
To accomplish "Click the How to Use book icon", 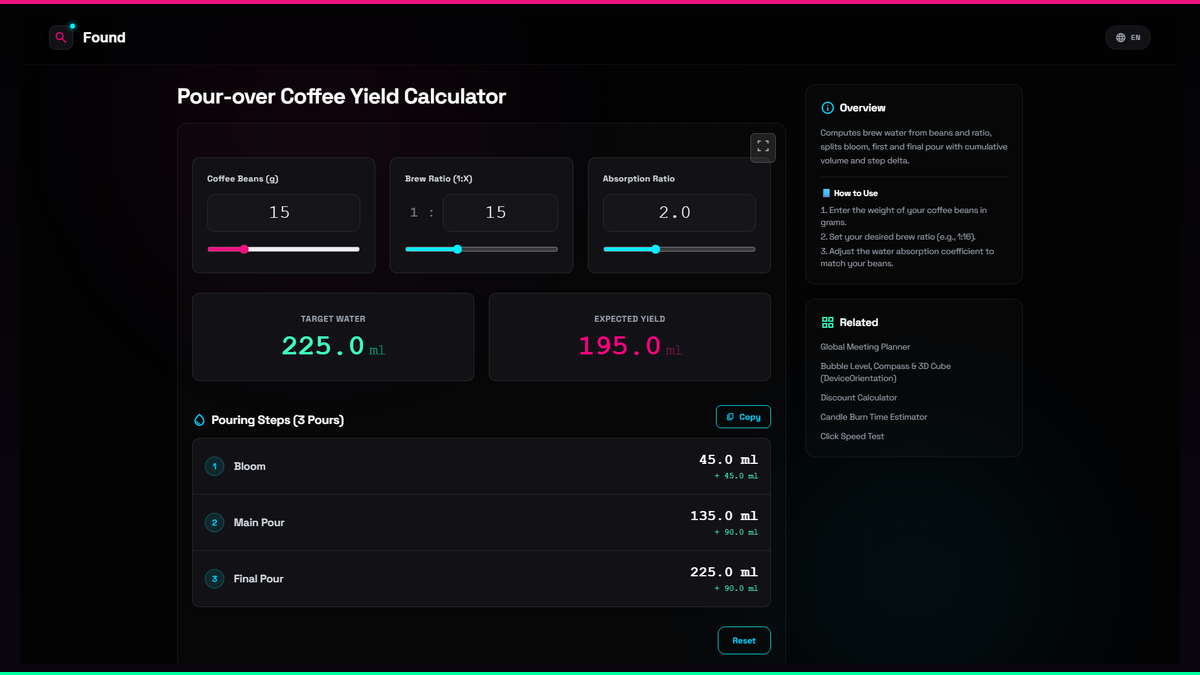I will pyautogui.click(x=826, y=193).
